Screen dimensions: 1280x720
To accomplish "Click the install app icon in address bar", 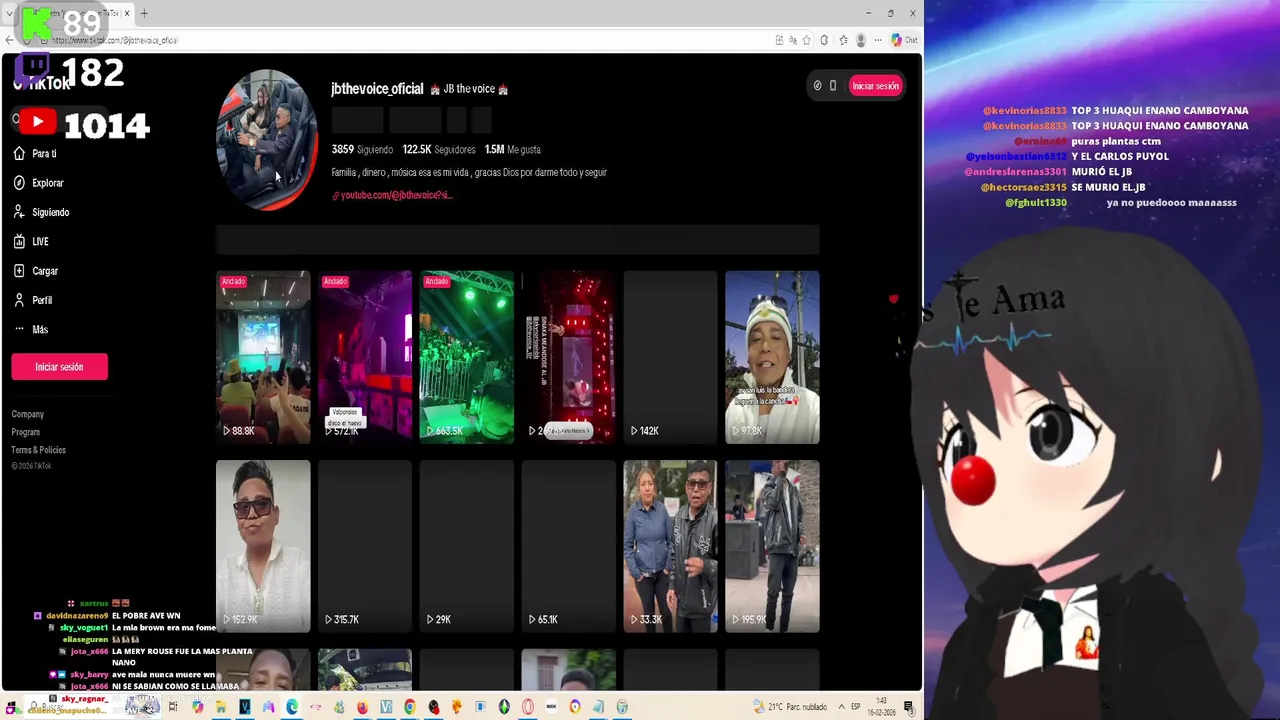I will [780, 40].
